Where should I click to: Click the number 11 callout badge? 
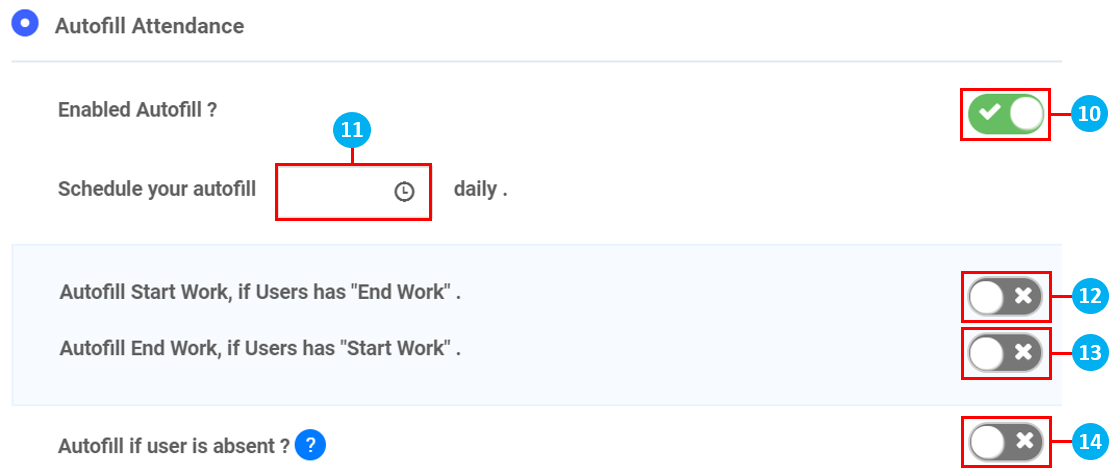352,129
